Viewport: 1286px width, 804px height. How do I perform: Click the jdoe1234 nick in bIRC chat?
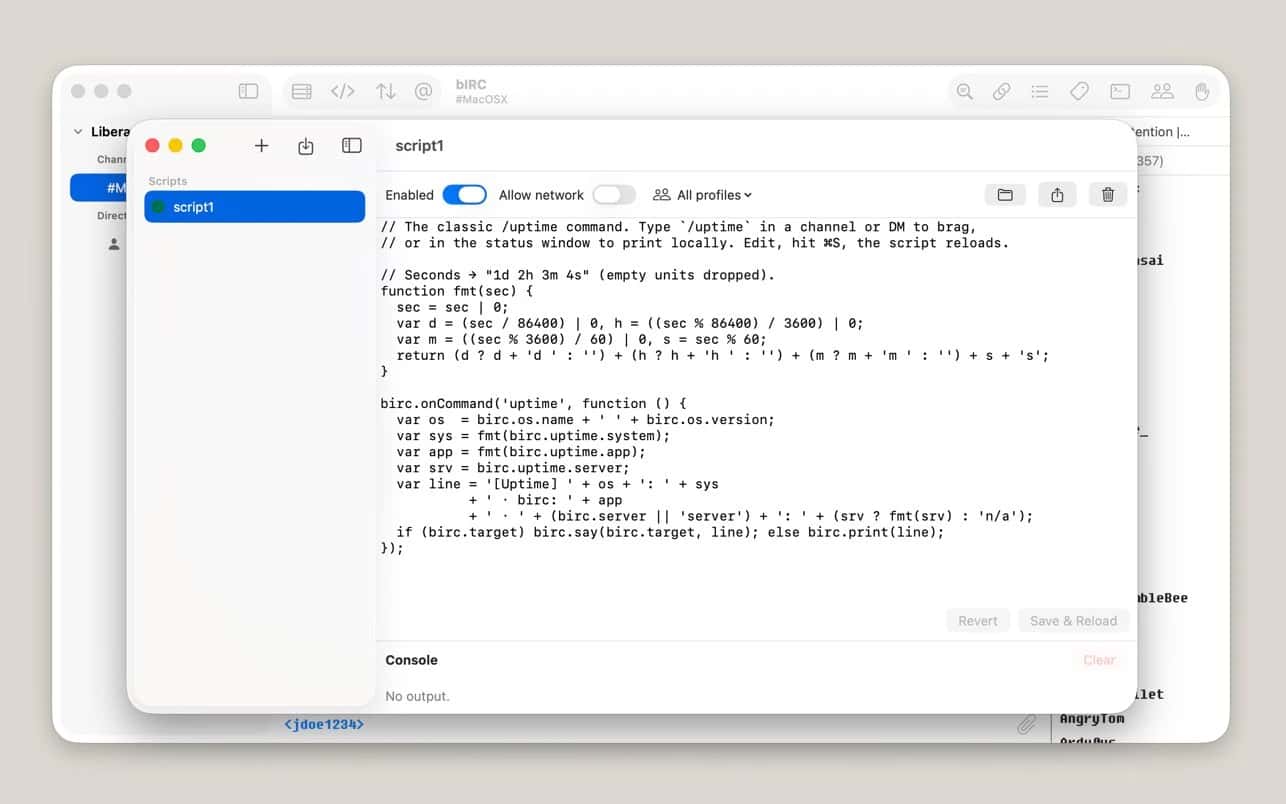[324, 723]
